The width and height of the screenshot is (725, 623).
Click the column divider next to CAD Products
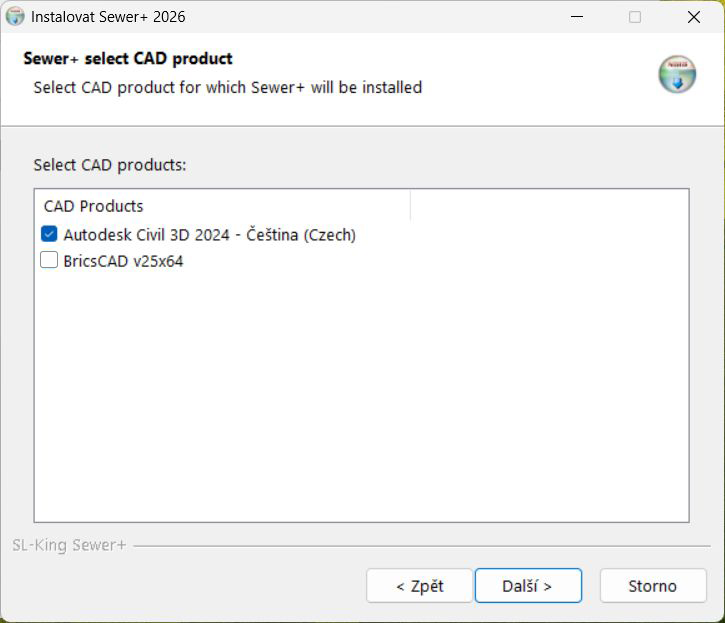pos(410,205)
